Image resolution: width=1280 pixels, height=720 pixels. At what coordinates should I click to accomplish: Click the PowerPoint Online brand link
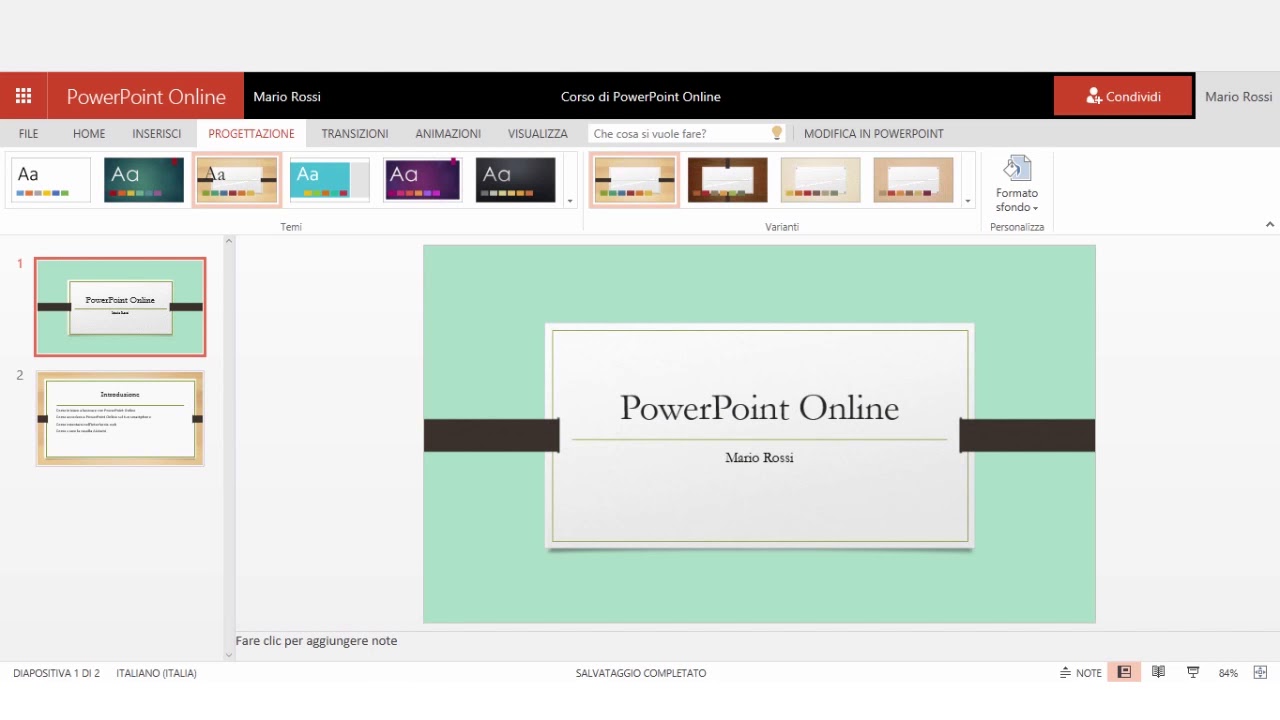click(x=146, y=96)
